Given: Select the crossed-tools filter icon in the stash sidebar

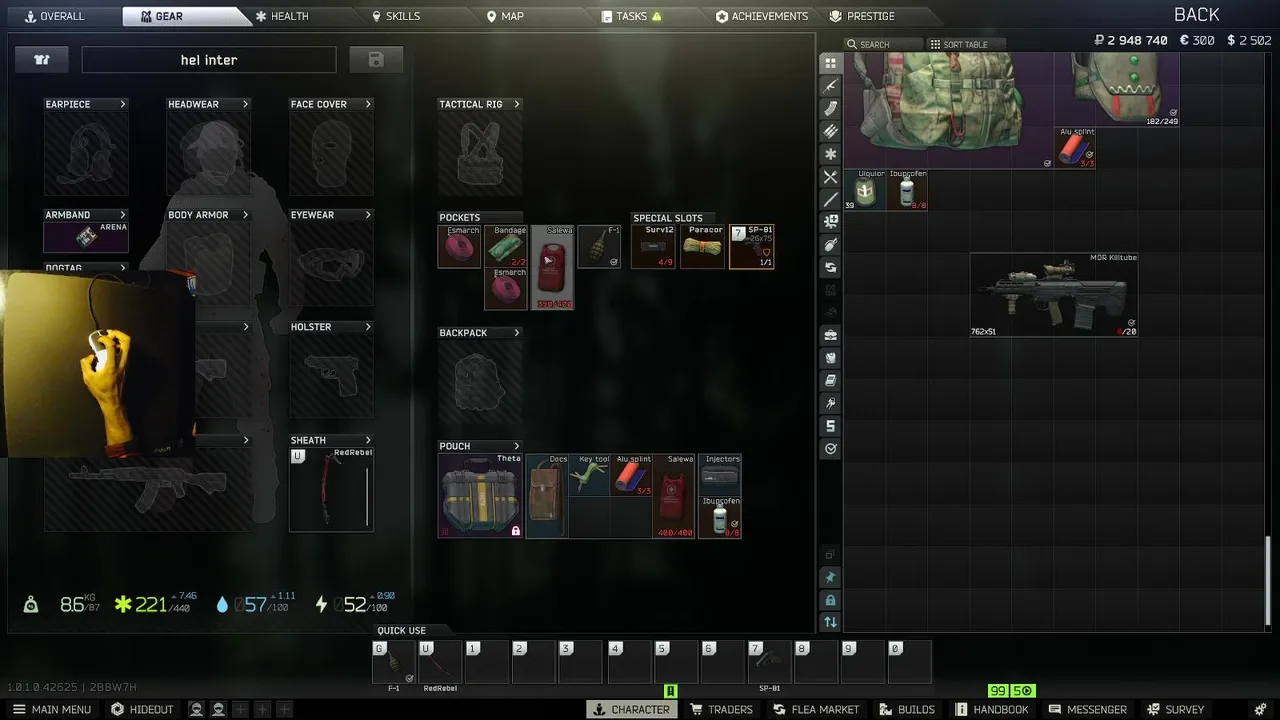Looking at the screenshot, I should click(x=830, y=177).
